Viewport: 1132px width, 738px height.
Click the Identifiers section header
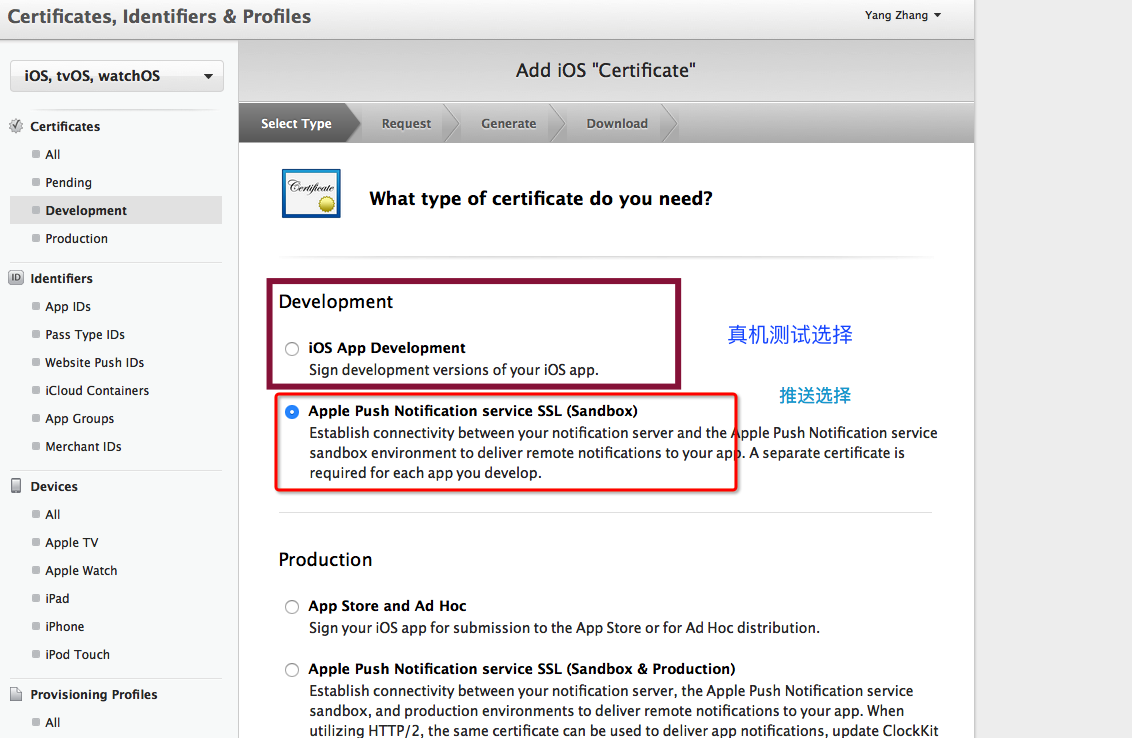(61, 278)
